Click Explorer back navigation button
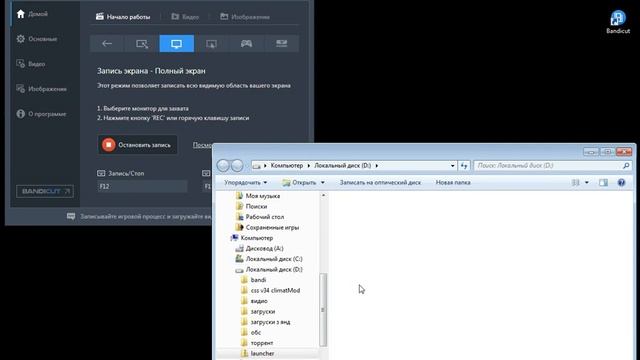This screenshot has width=640, height=360. coord(223,165)
